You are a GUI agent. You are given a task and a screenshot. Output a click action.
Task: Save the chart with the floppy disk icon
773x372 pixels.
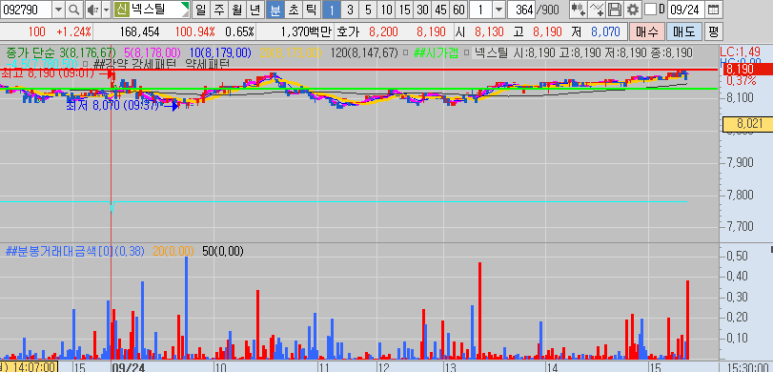tap(615, 9)
